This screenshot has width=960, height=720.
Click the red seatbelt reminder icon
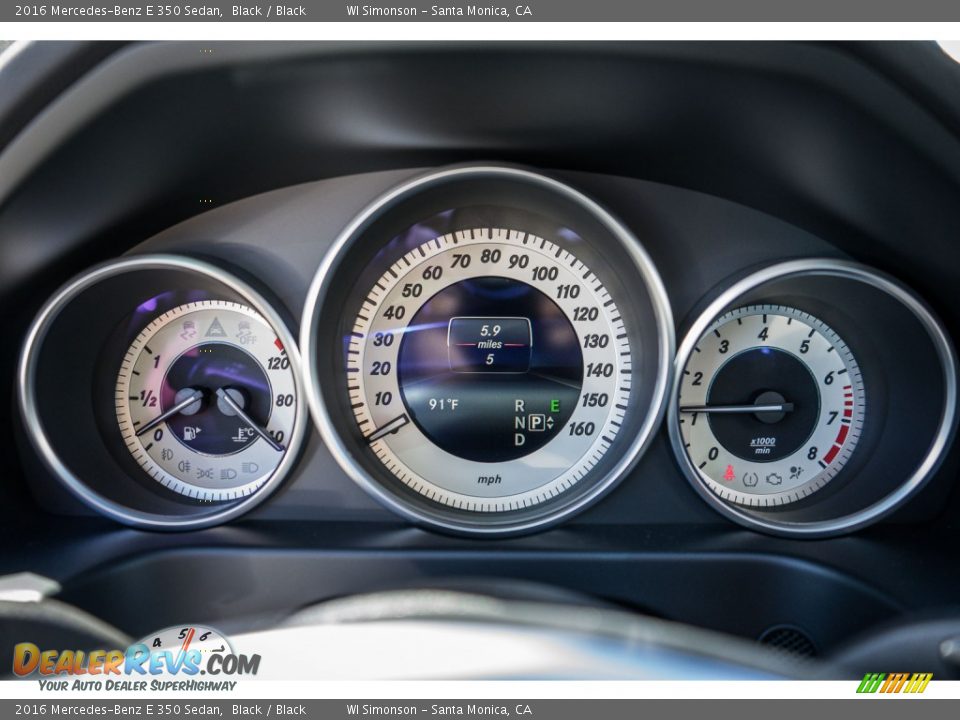(x=730, y=474)
